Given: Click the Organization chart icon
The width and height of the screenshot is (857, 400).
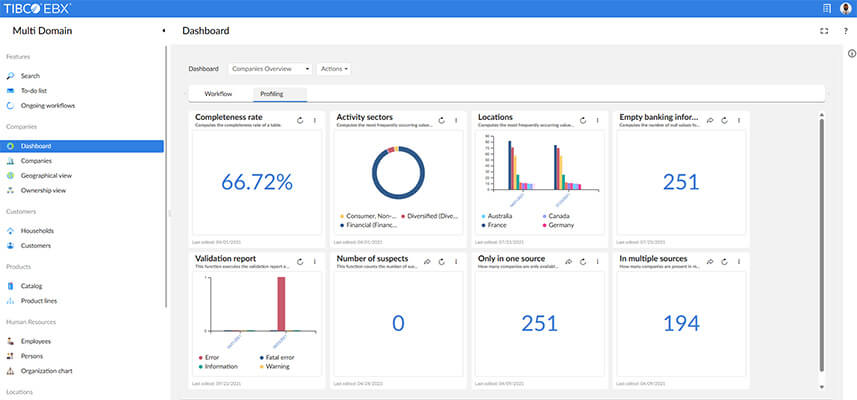Looking at the screenshot, I should (x=10, y=370).
